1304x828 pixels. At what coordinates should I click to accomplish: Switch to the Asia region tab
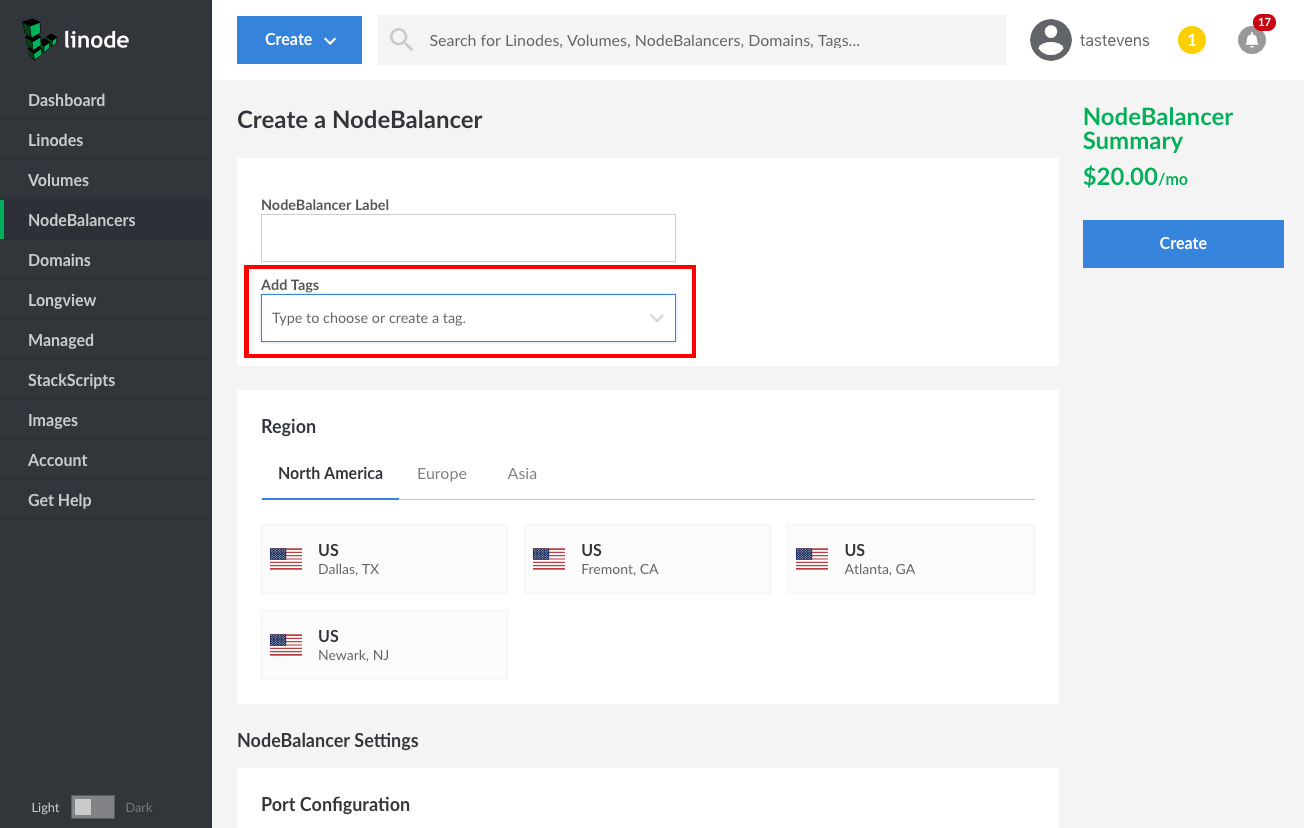(522, 473)
